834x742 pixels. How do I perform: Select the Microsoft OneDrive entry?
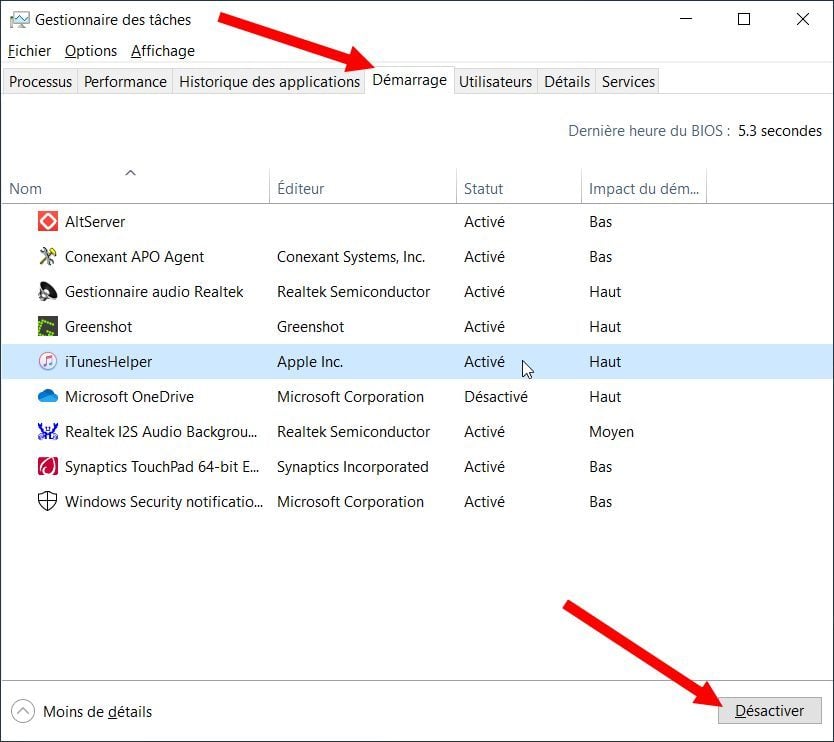click(x=129, y=397)
